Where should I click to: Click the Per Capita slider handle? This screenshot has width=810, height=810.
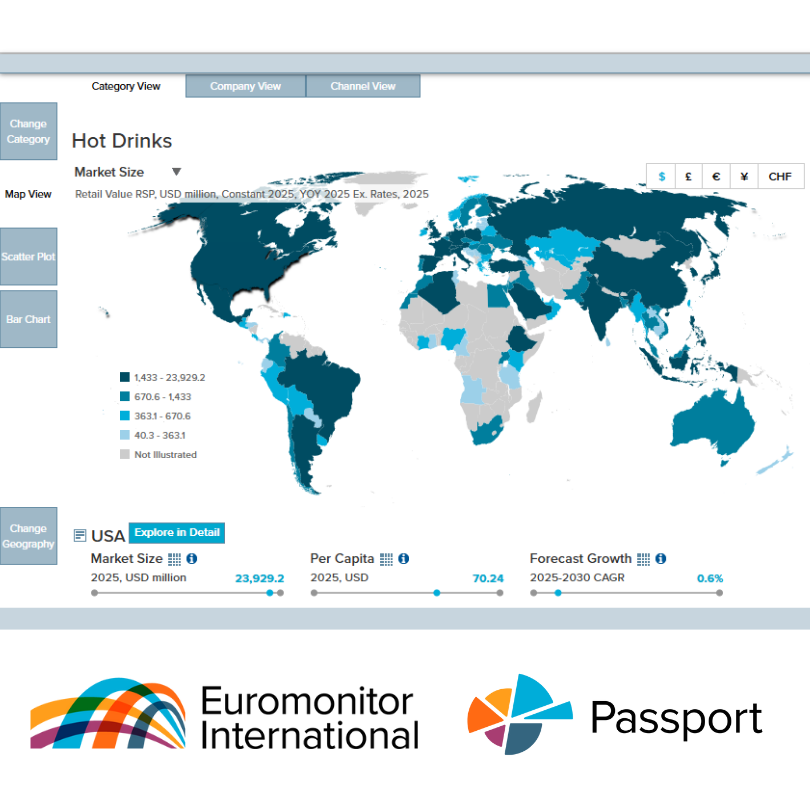coord(437,593)
